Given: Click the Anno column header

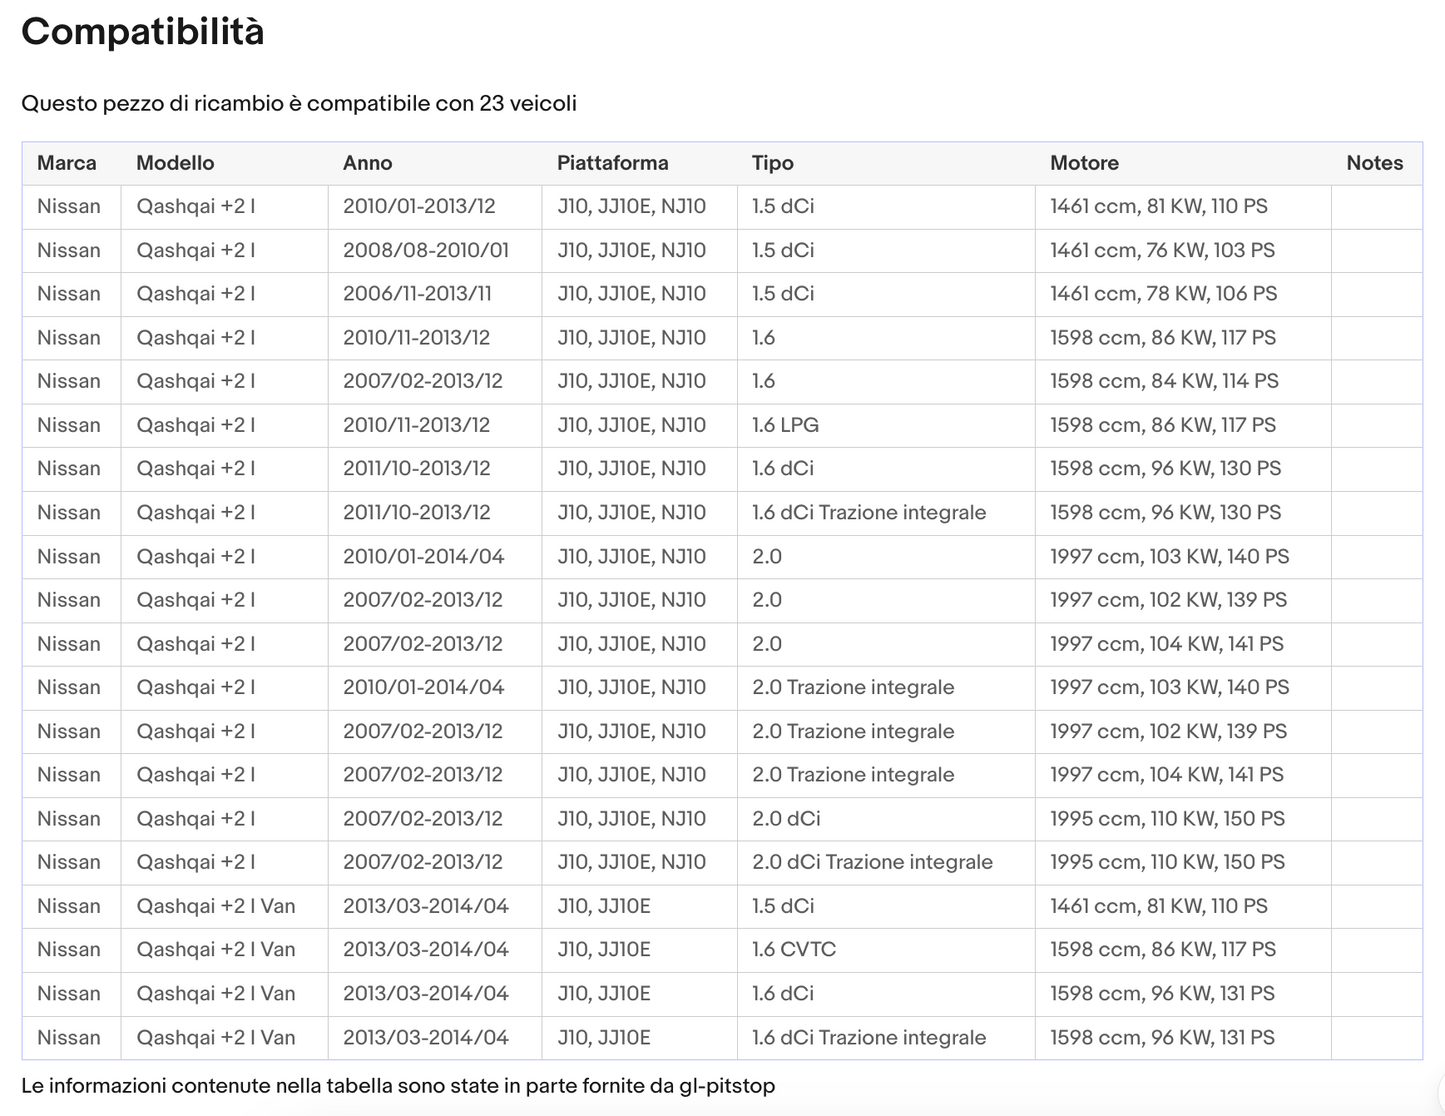Looking at the screenshot, I should click(x=367, y=163).
